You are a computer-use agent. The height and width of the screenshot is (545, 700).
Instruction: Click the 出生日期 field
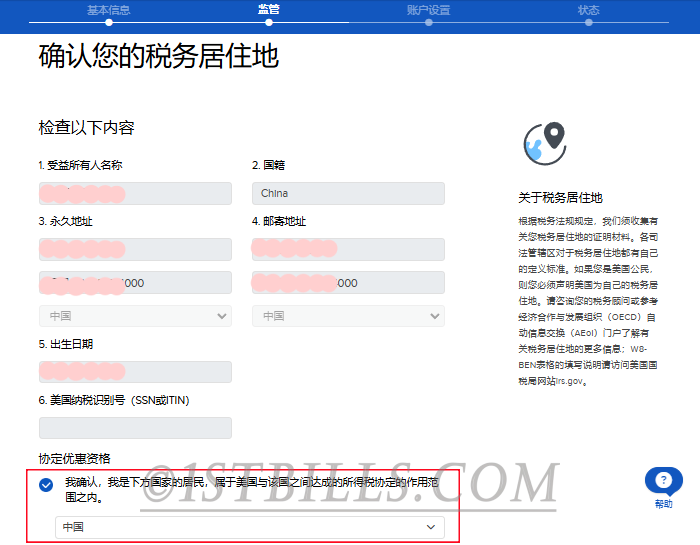point(135,372)
